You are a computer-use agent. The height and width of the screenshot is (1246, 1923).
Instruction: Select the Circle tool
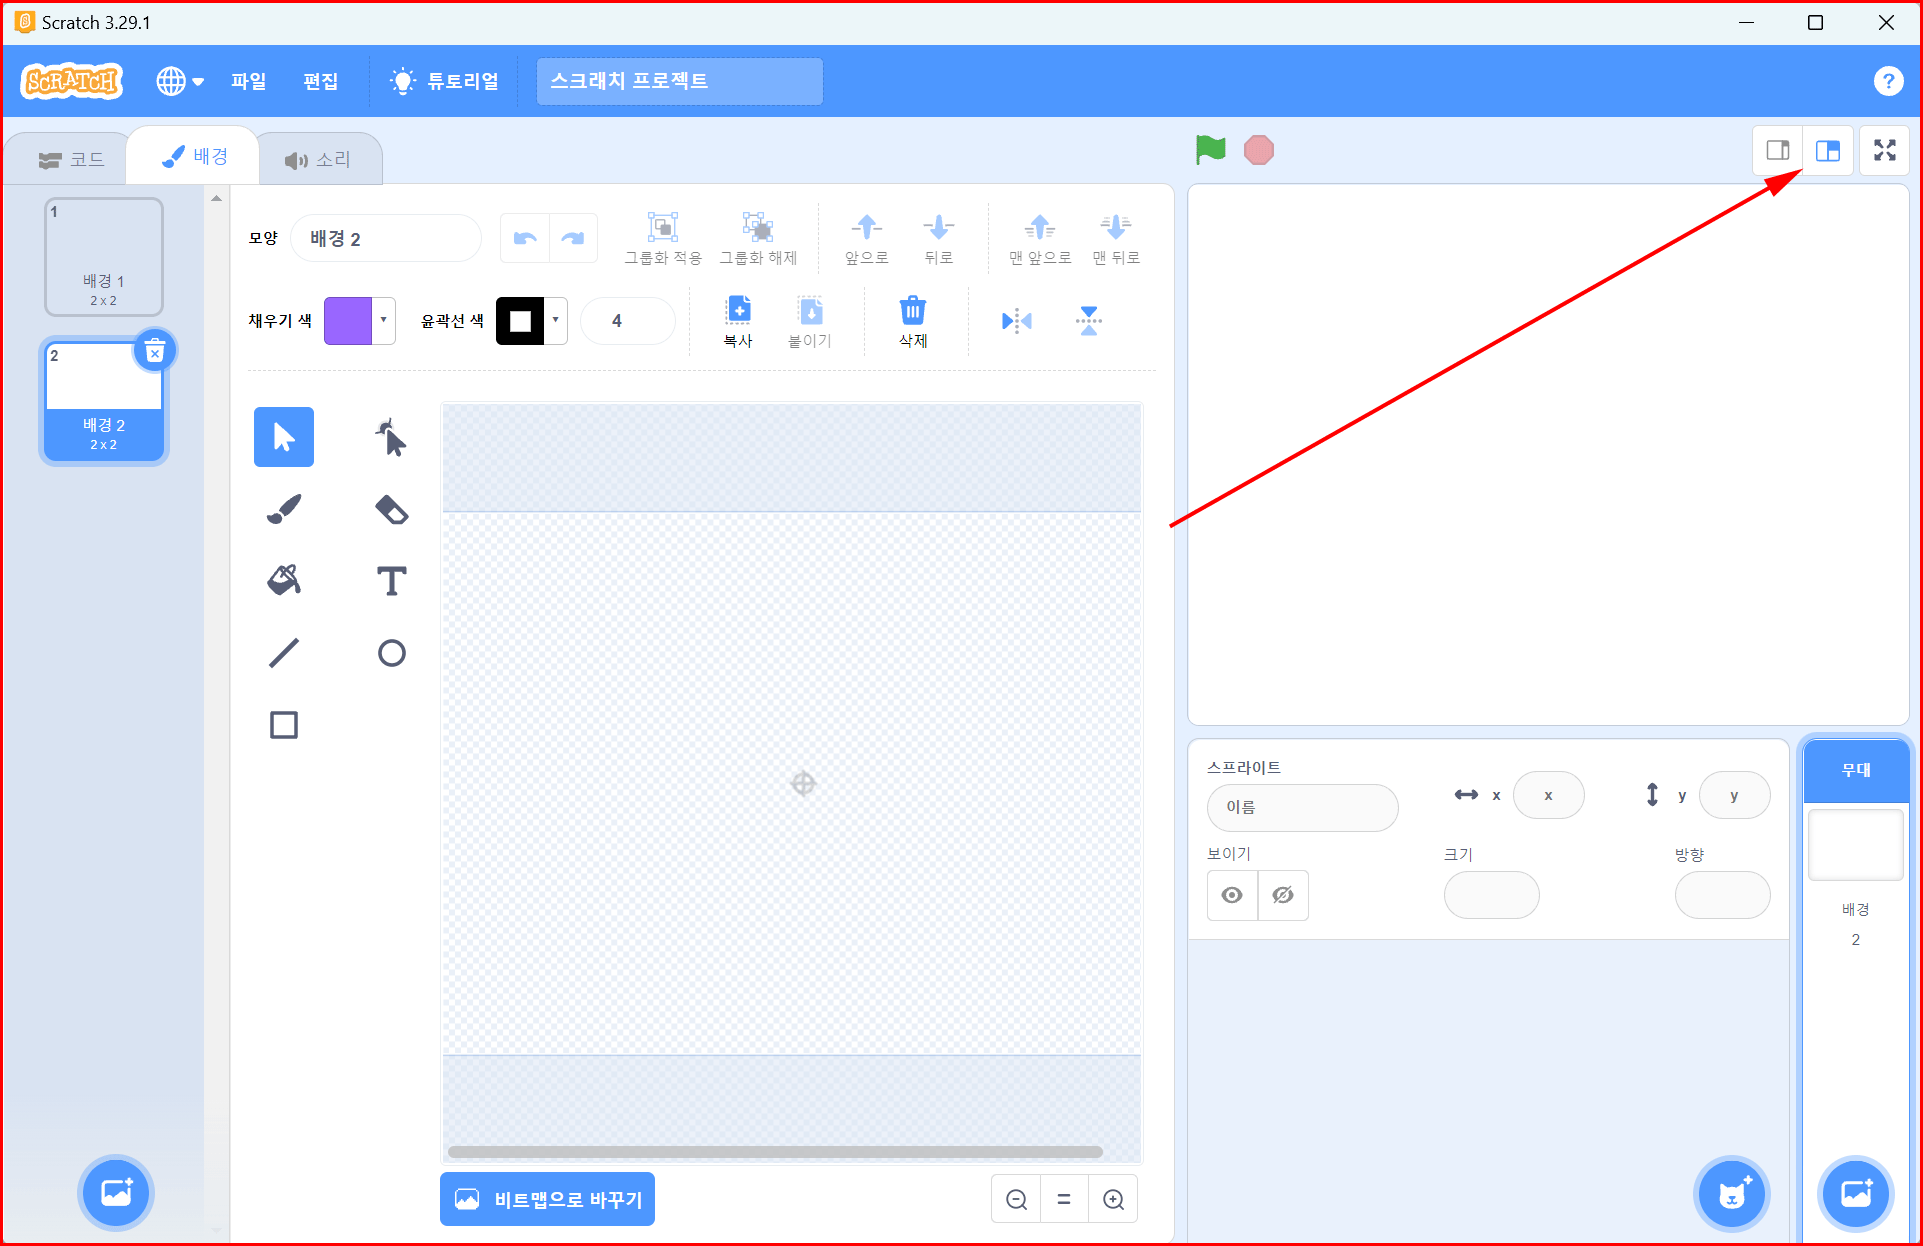391,653
